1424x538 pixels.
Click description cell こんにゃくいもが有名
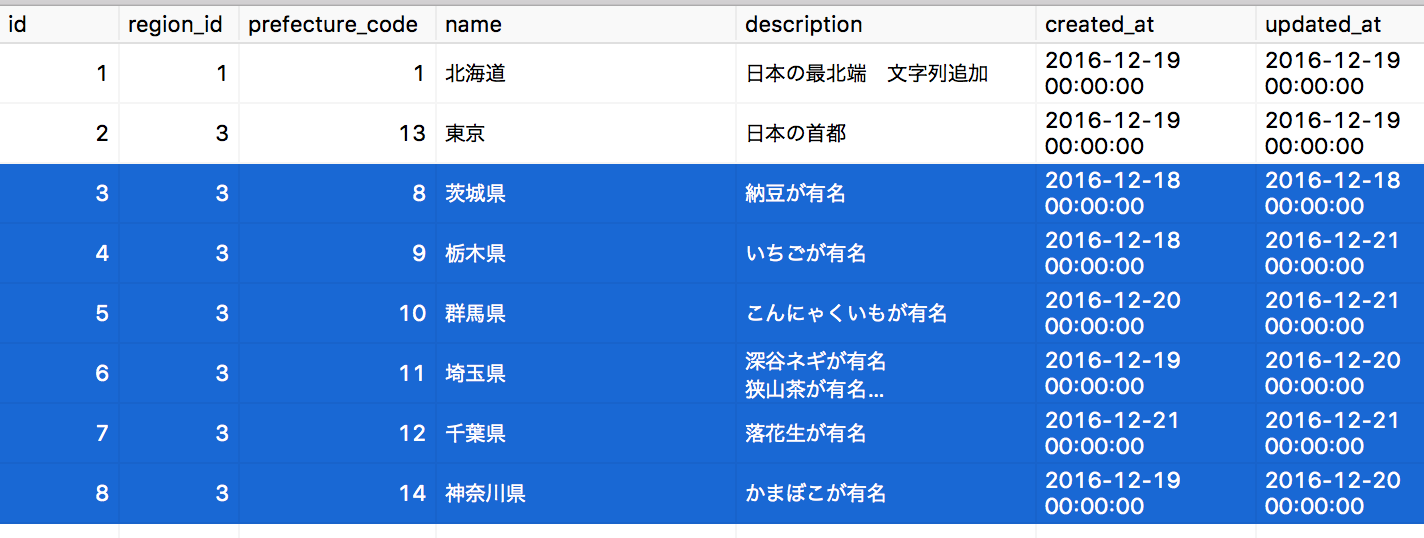pyautogui.click(x=886, y=313)
